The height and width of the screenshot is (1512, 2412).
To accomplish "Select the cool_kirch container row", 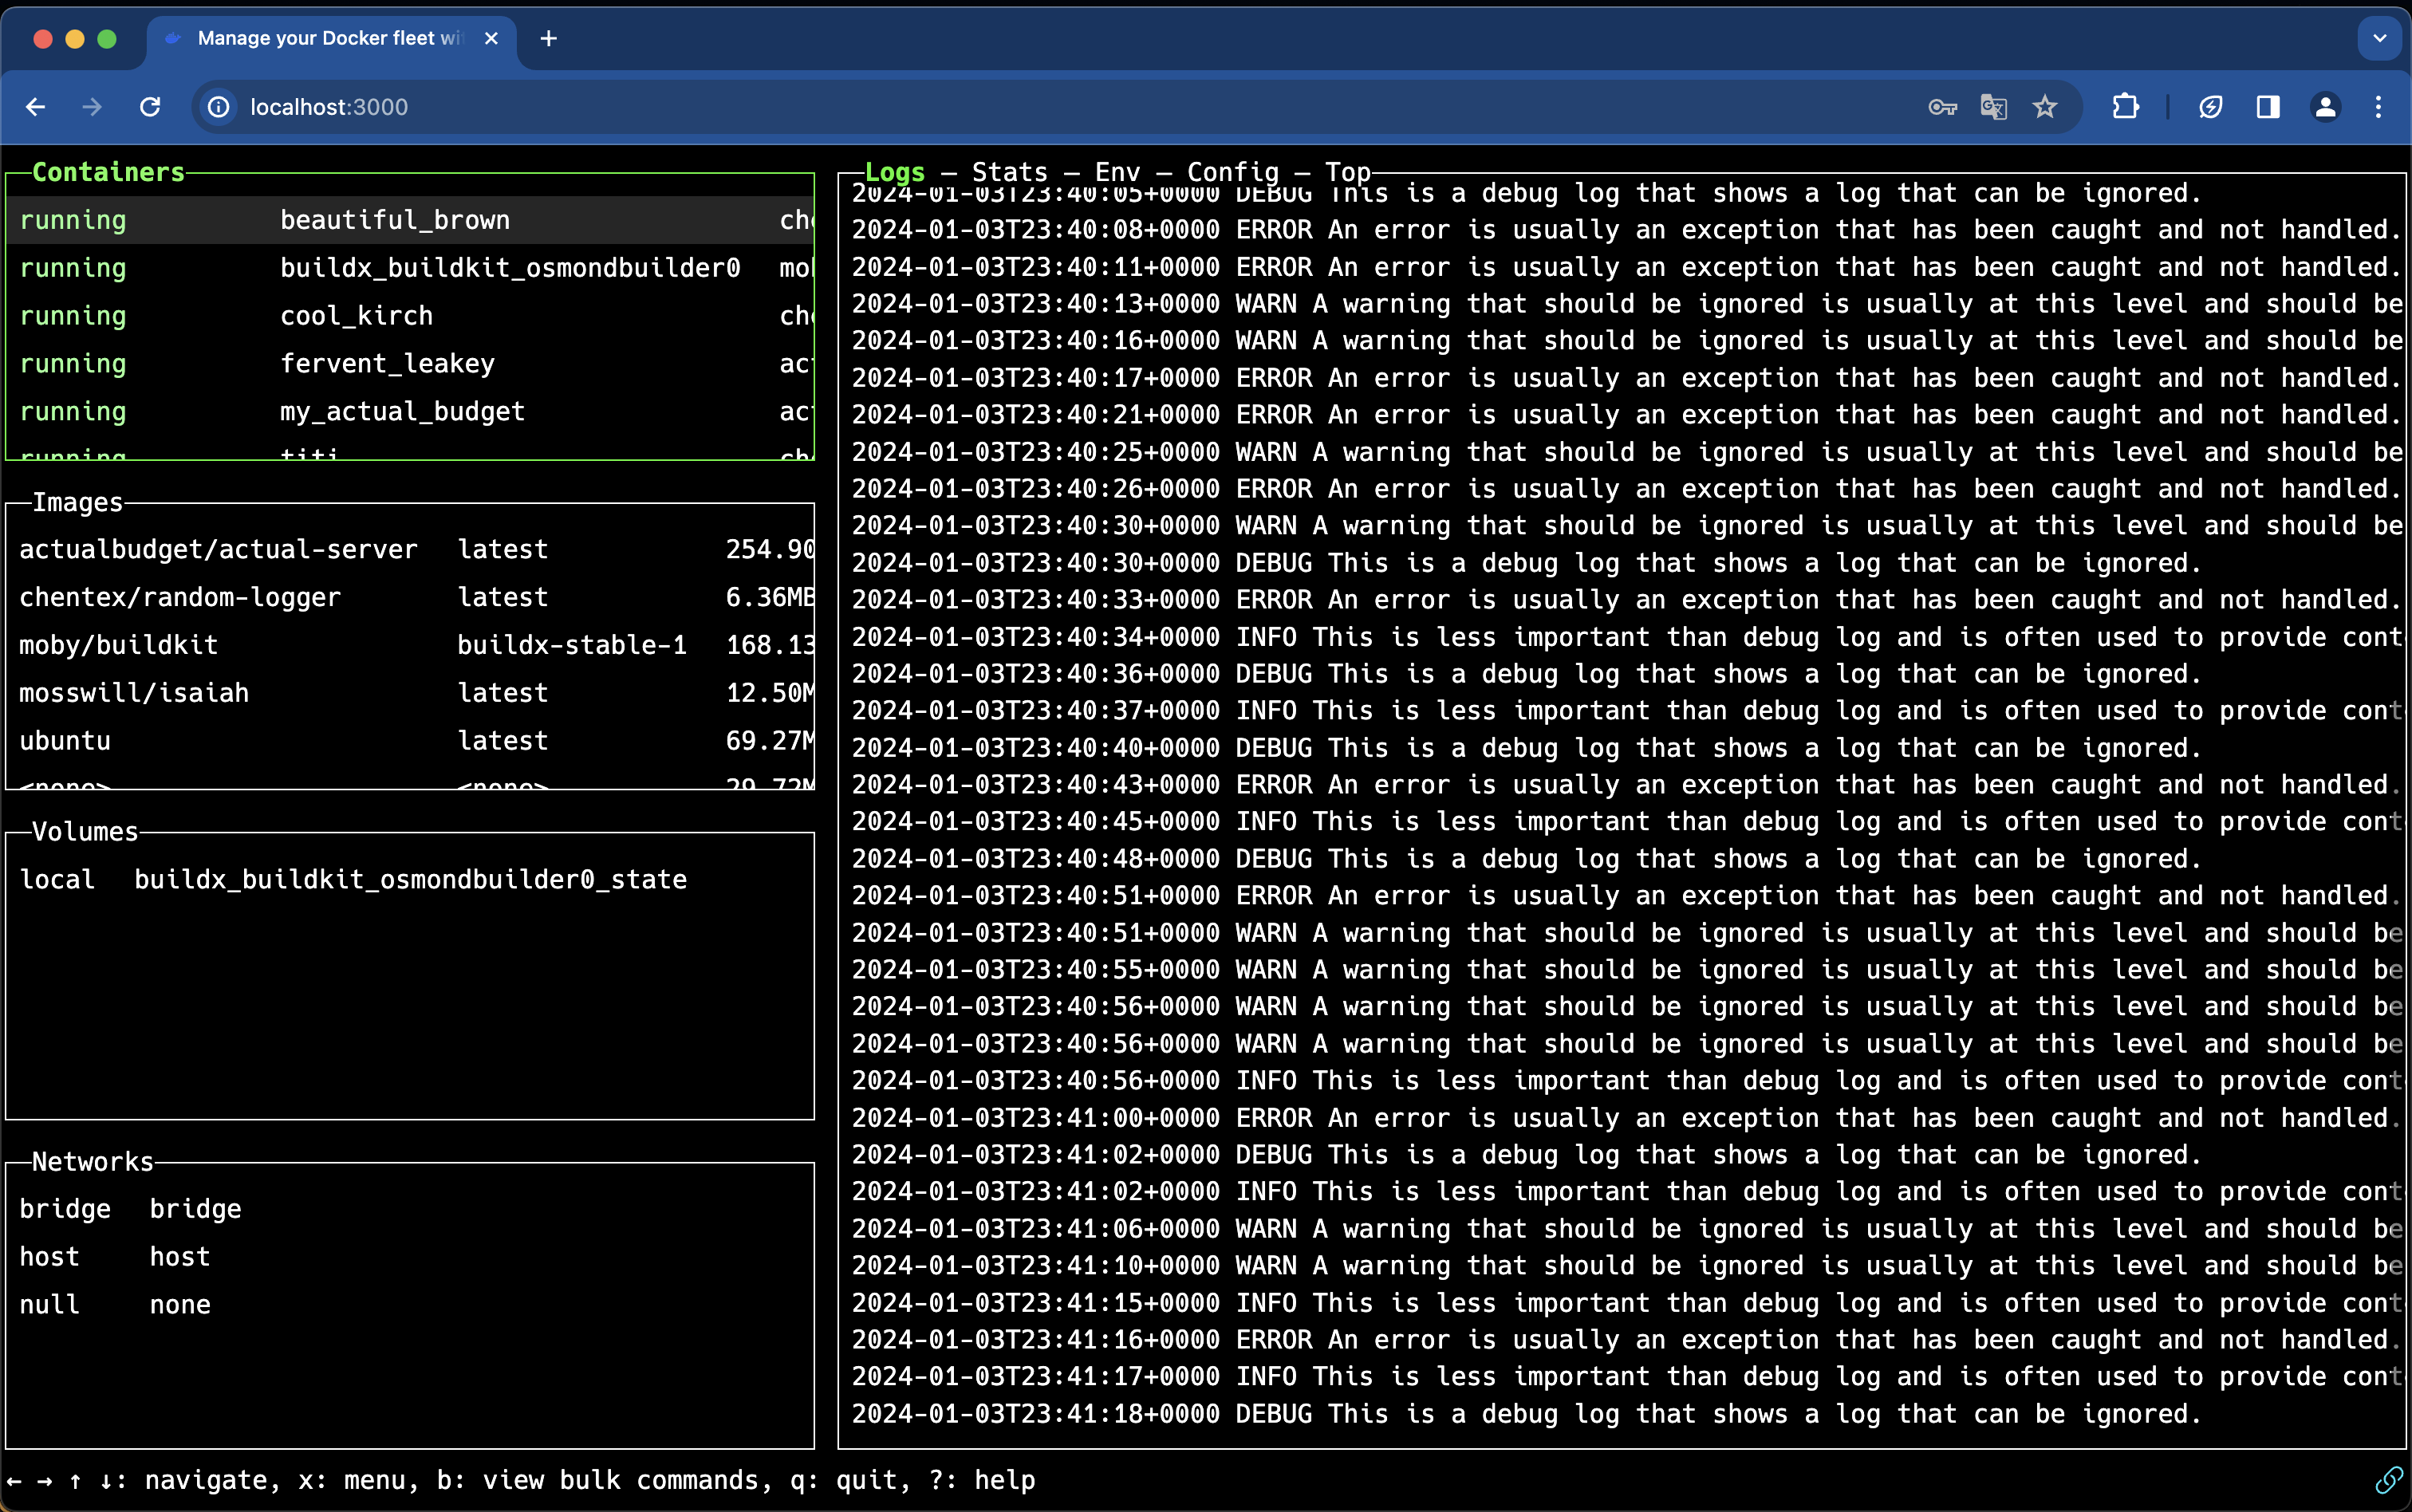I will (356, 316).
